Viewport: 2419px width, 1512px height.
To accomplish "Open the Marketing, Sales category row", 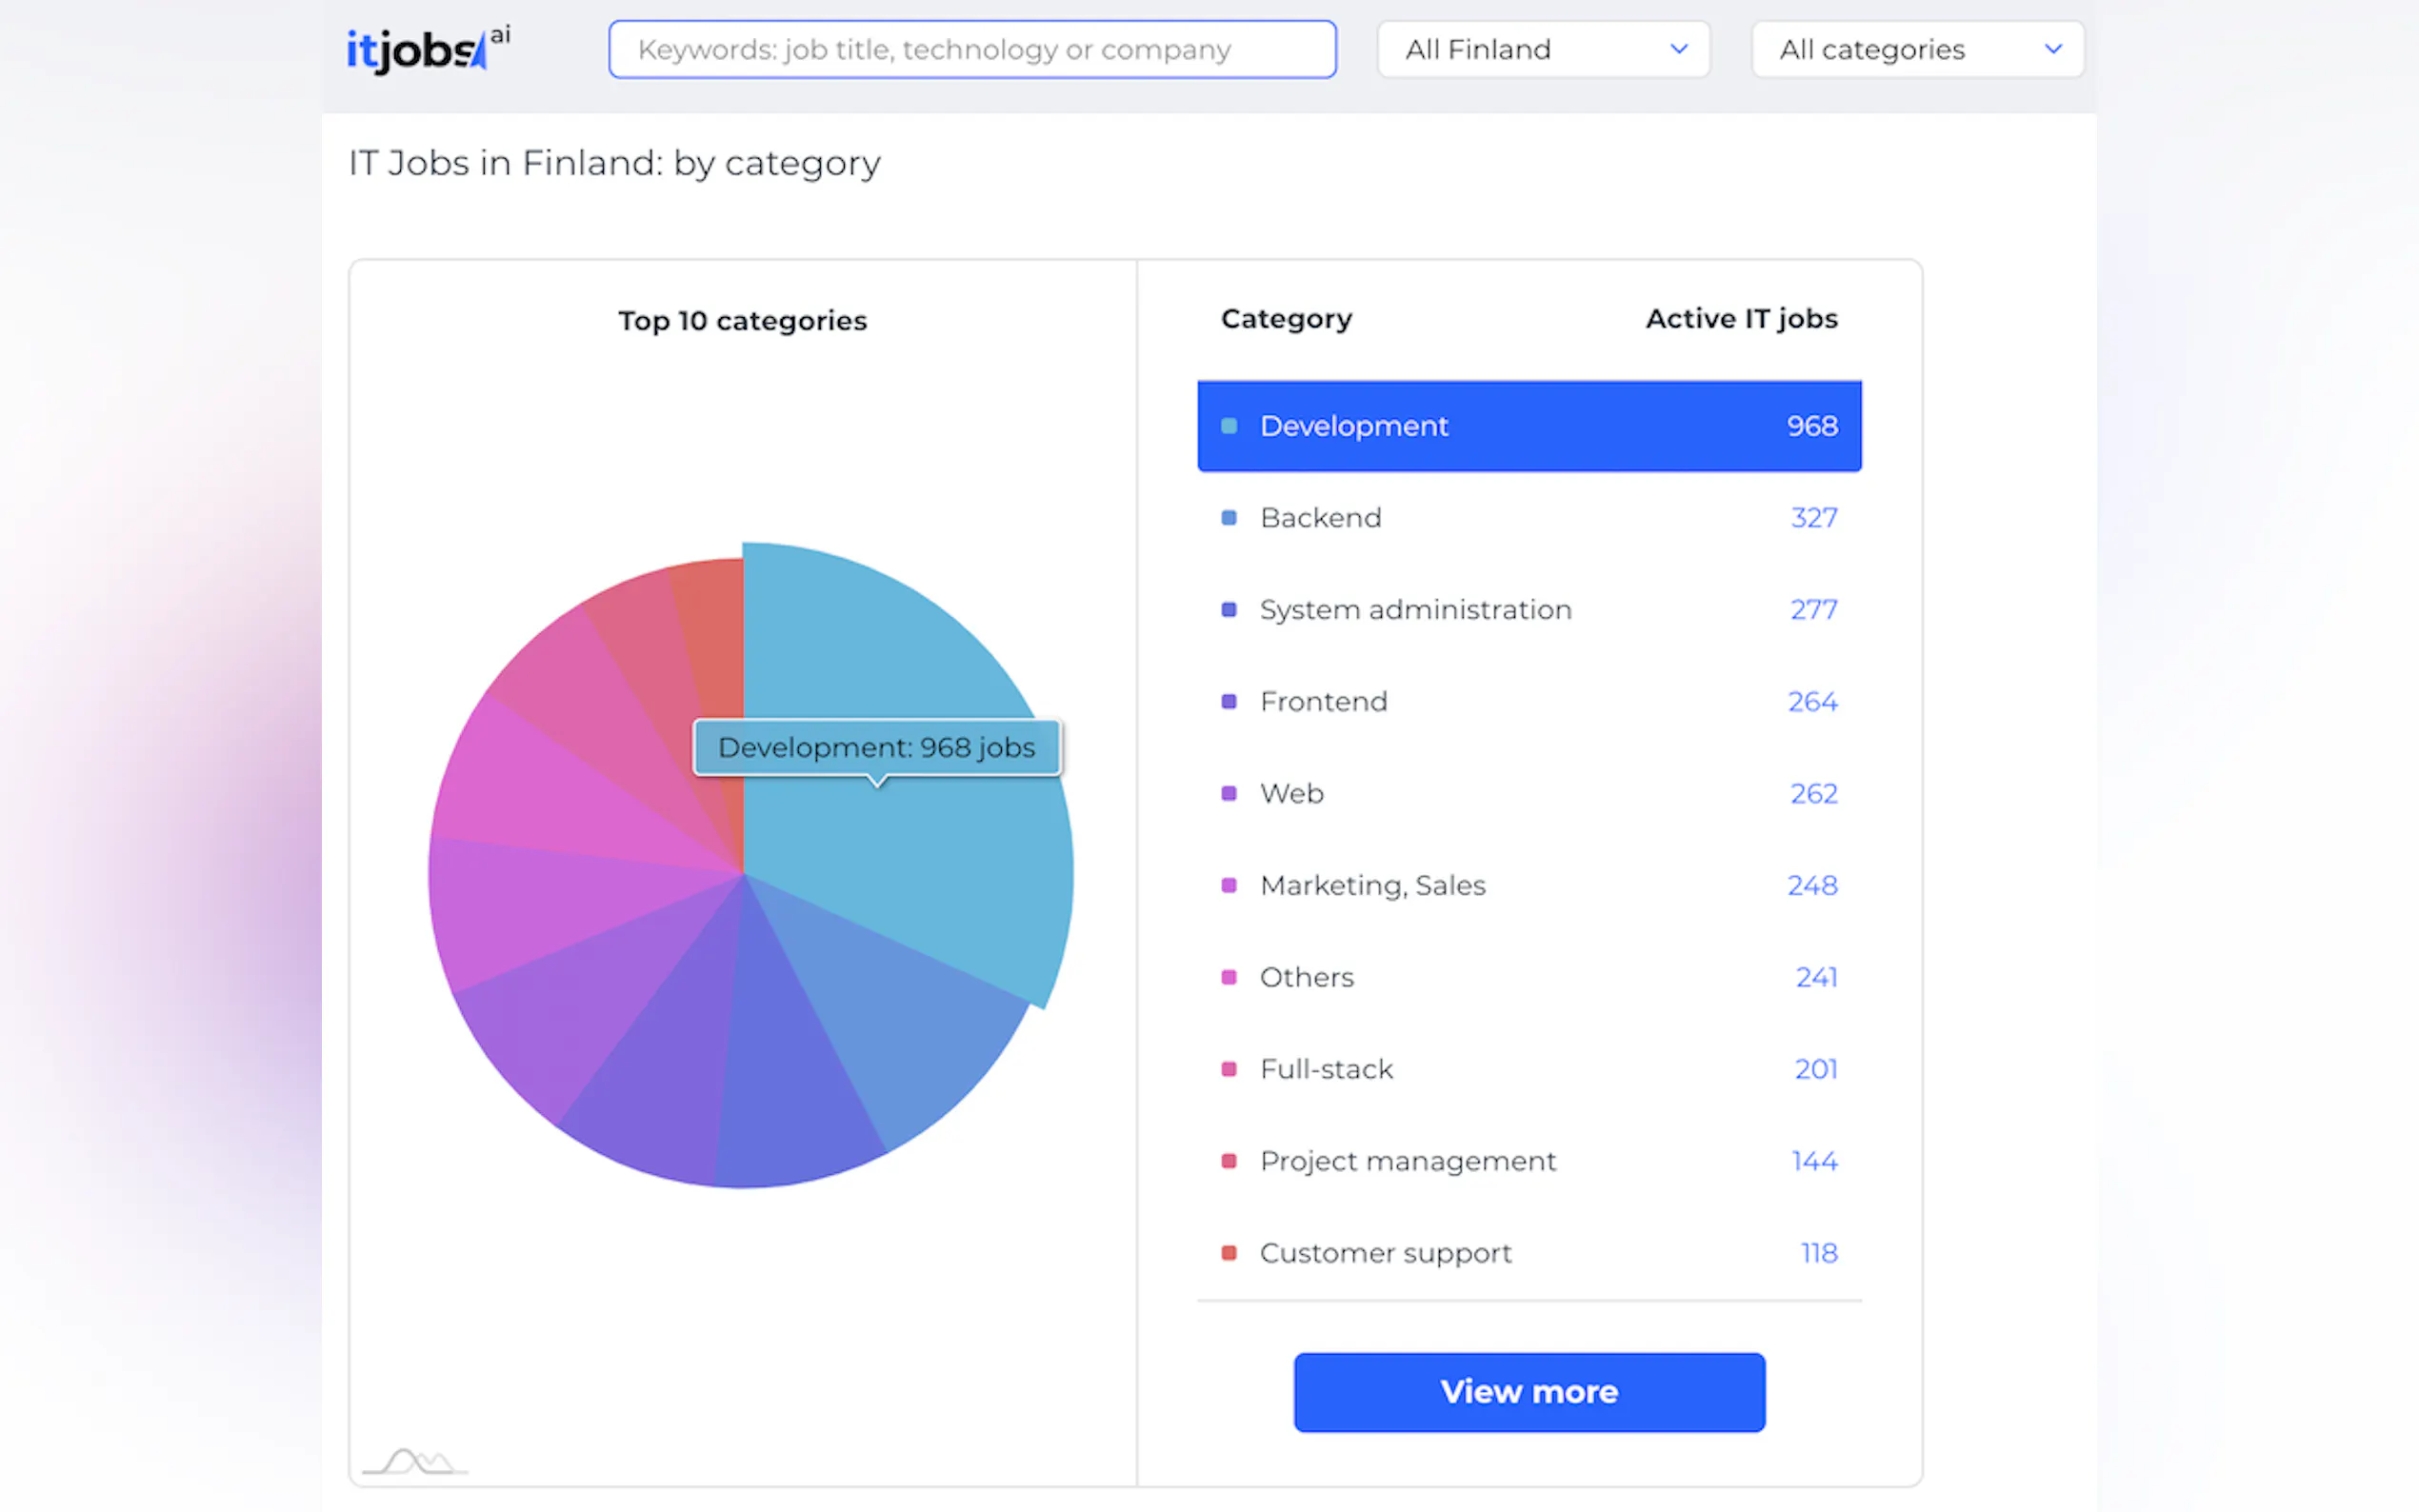I will (1529, 886).
